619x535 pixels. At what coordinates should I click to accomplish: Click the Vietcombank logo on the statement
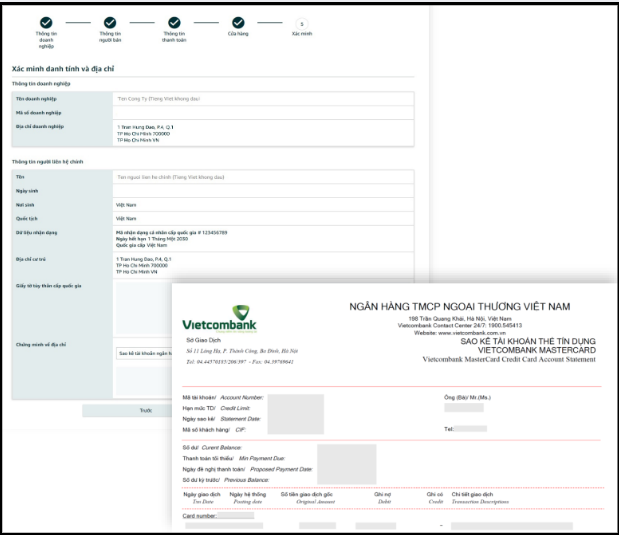click(x=219, y=318)
